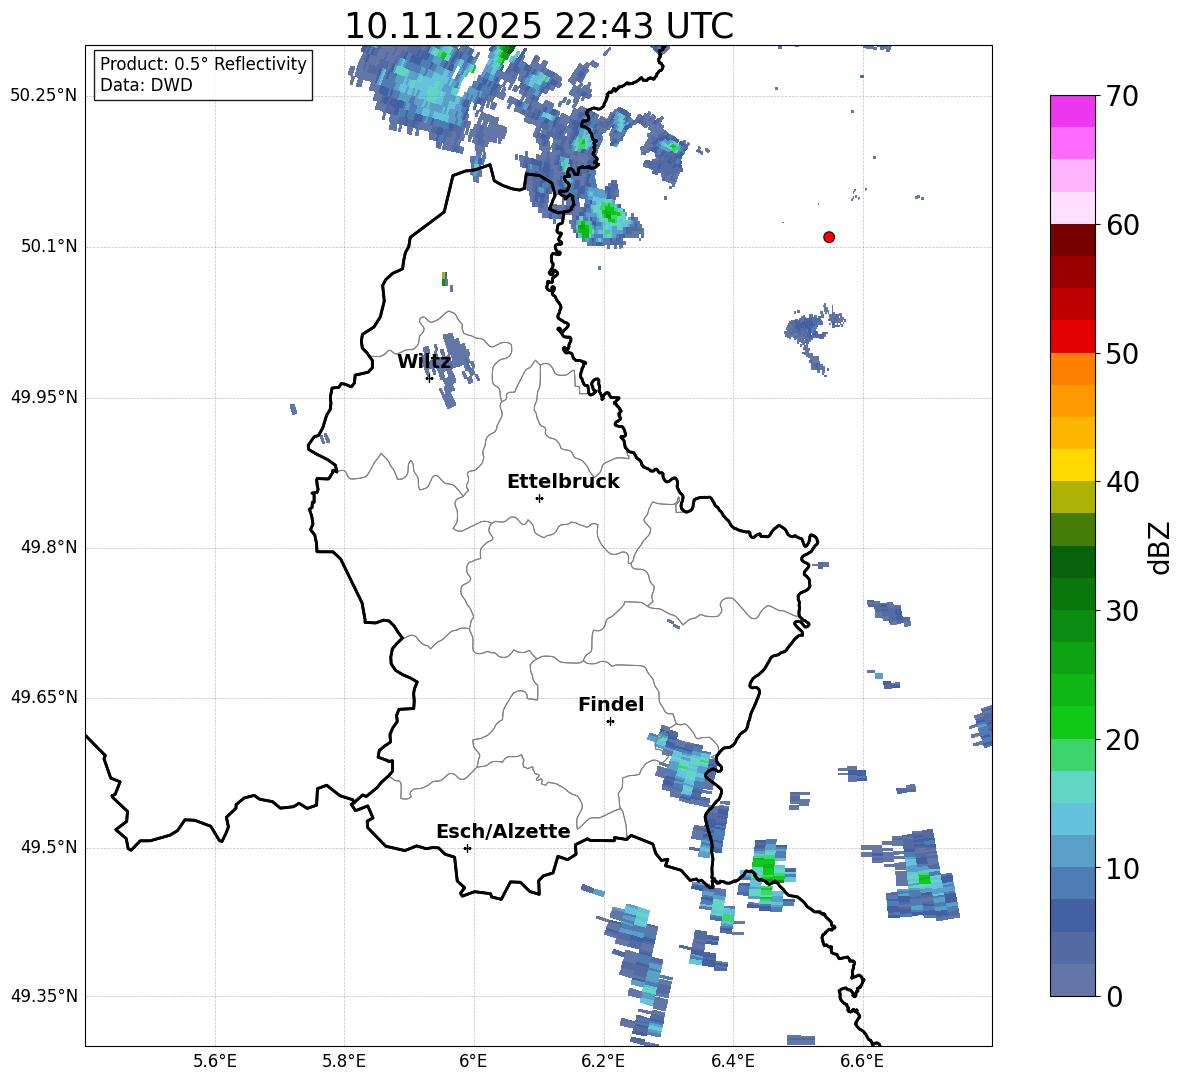
Task: Click the Product: 0.5° Reflectivity text
Action: coord(203,64)
